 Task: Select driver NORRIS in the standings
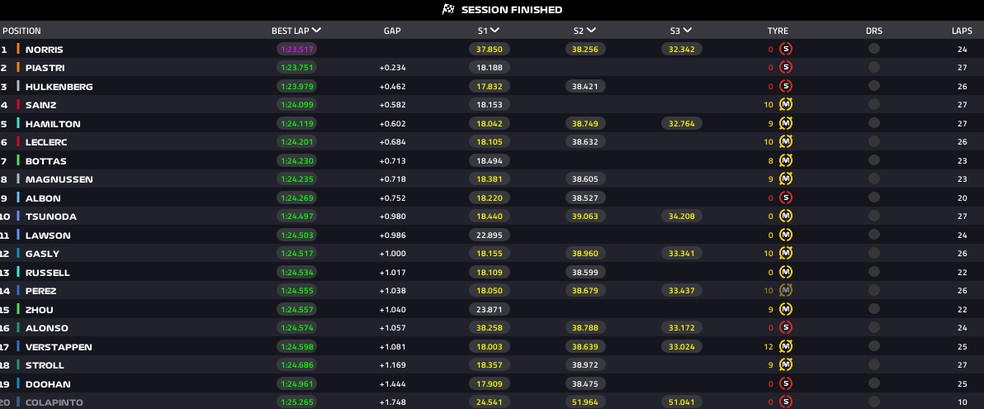[x=44, y=50]
